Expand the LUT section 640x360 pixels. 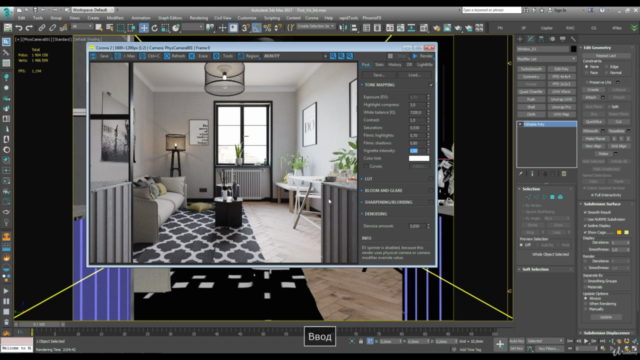coord(368,179)
